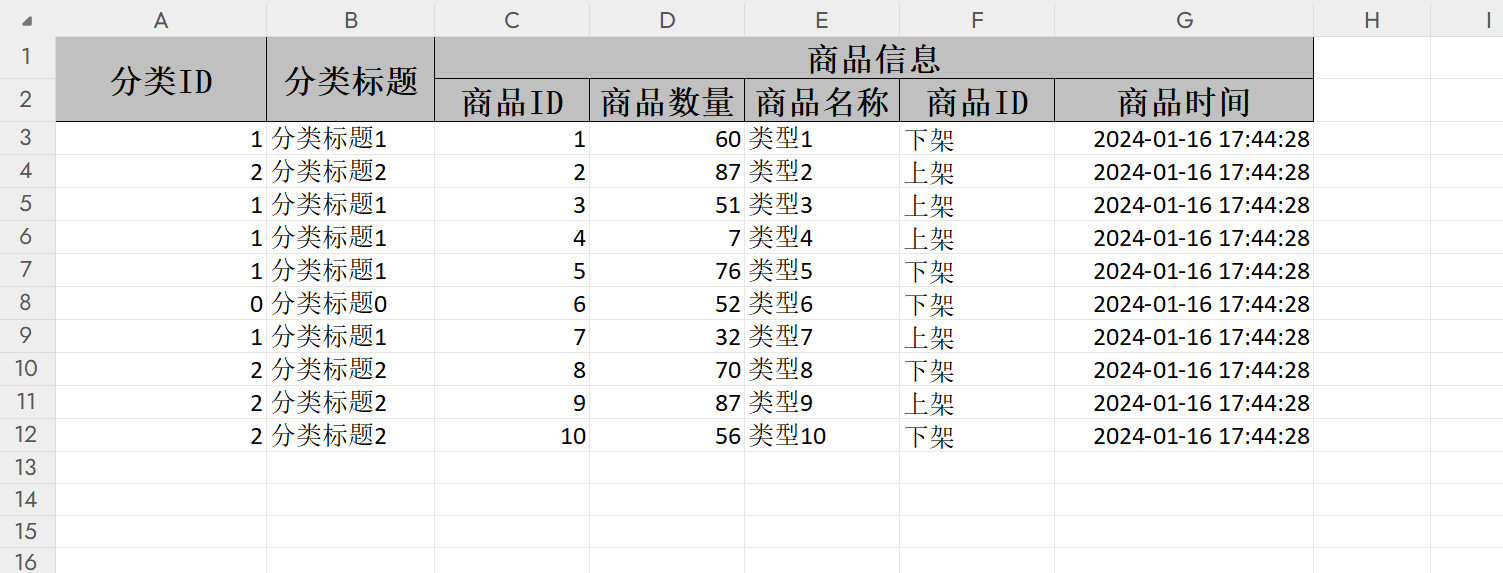Click the quantity cell showing 76
The width and height of the screenshot is (1503, 573).
[x=667, y=270]
